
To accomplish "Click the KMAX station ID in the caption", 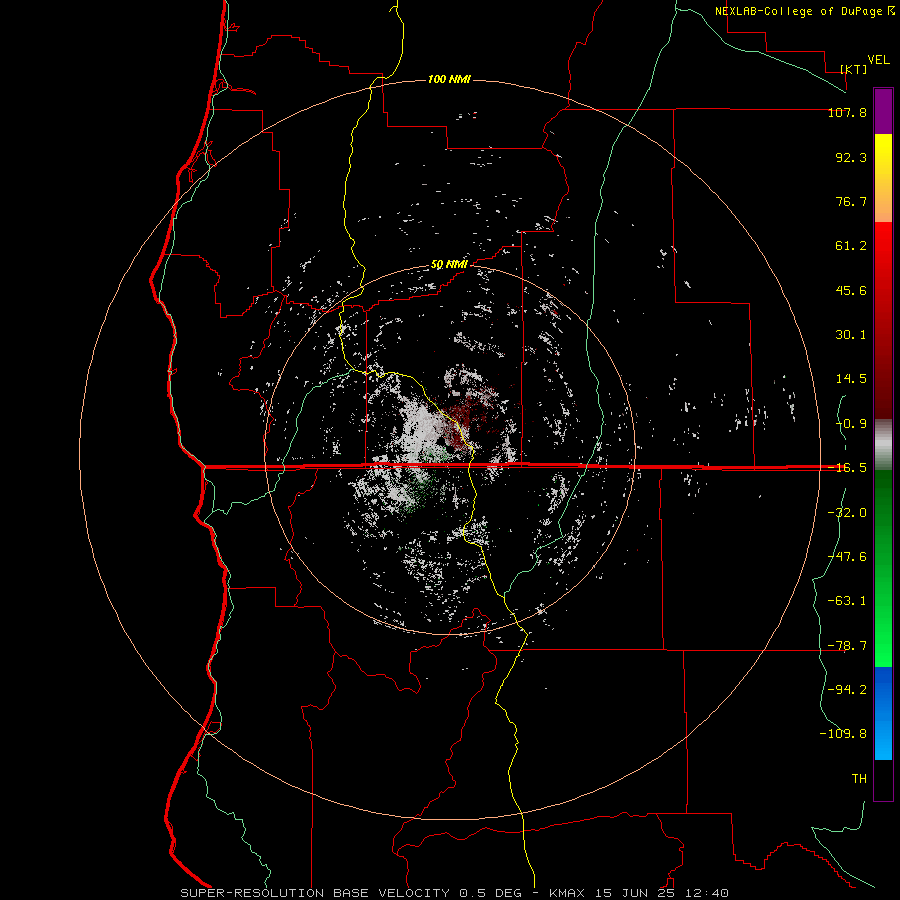I will click(x=567, y=893).
